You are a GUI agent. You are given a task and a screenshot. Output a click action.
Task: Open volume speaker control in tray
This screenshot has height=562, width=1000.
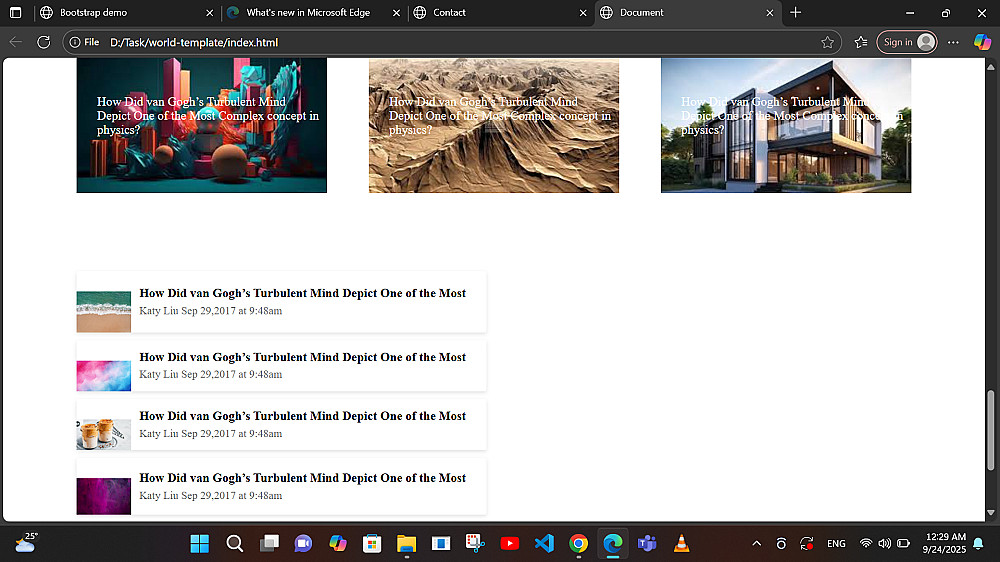[884, 544]
